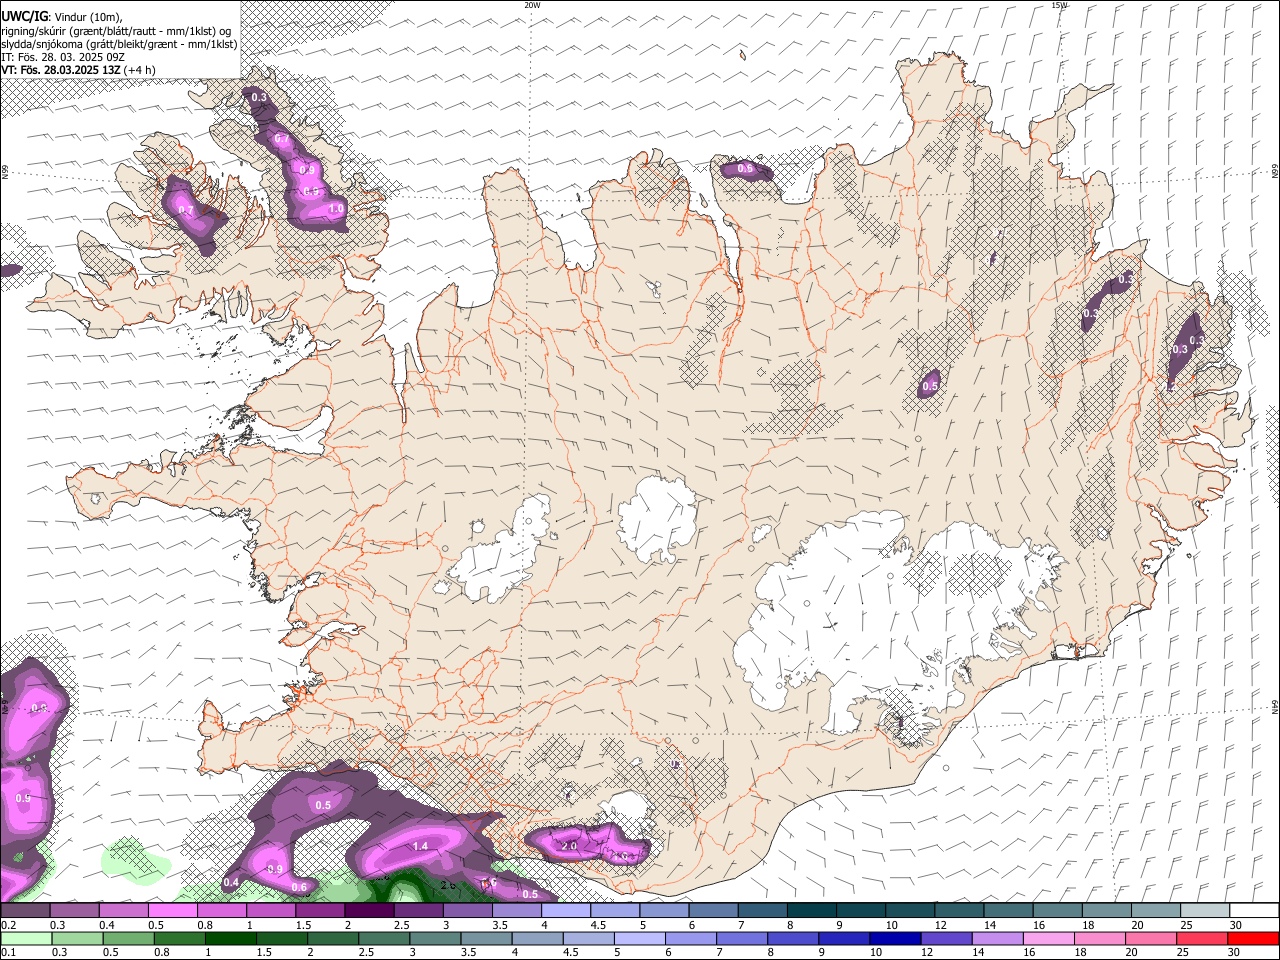Pick the pale pink 16–18 swatch, lower legend
Screen dimensions: 1280x960
coord(1050,938)
